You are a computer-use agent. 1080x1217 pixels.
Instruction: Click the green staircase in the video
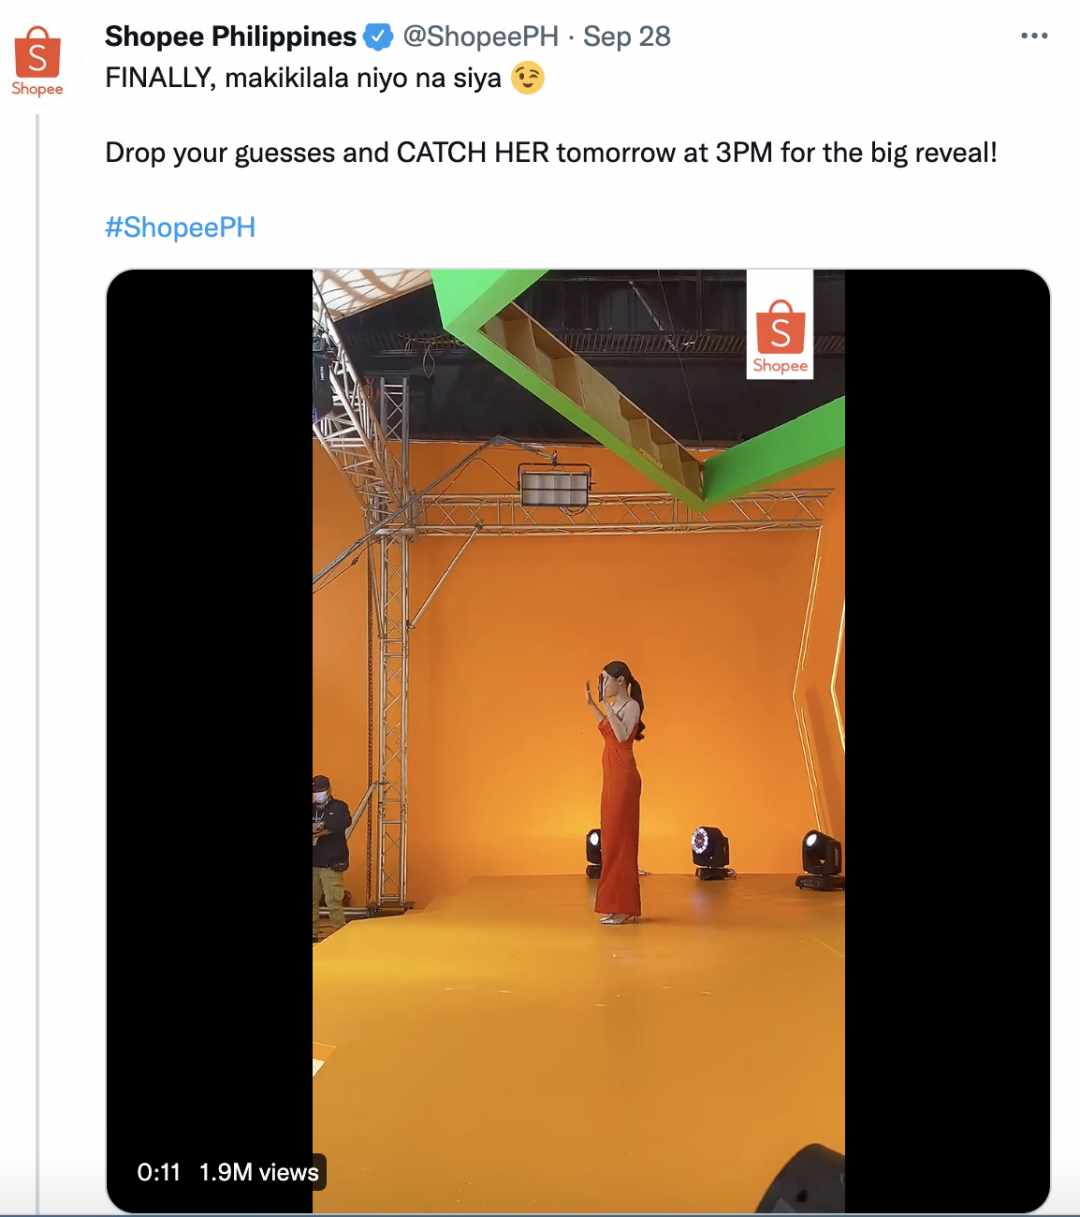click(x=640, y=390)
